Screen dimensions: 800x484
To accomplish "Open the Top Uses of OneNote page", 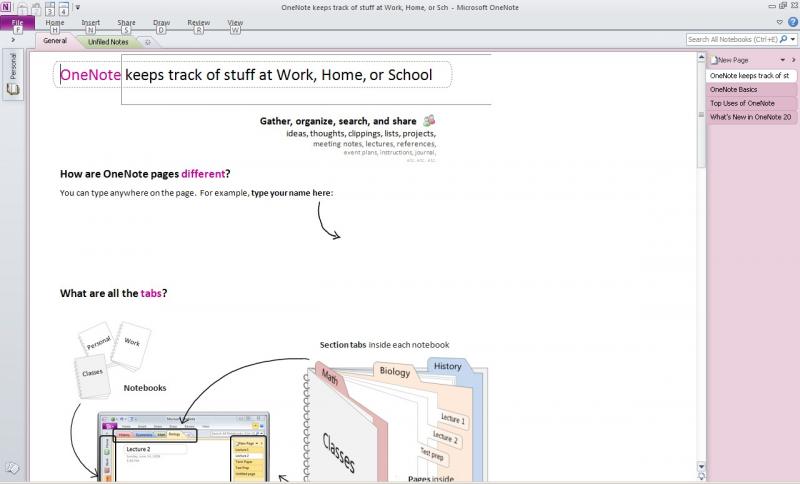I will [x=751, y=103].
